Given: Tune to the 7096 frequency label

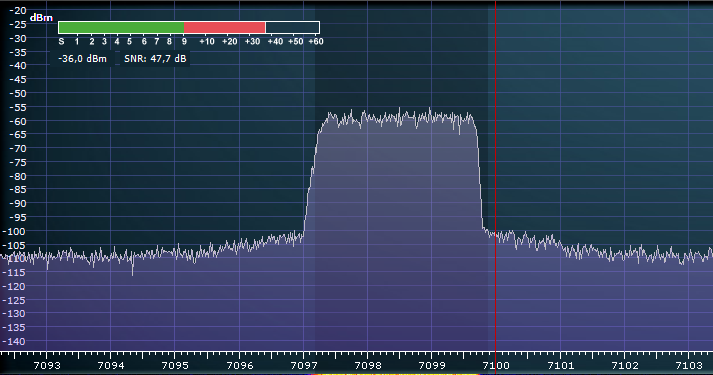Looking at the screenshot, I should [x=240, y=365].
